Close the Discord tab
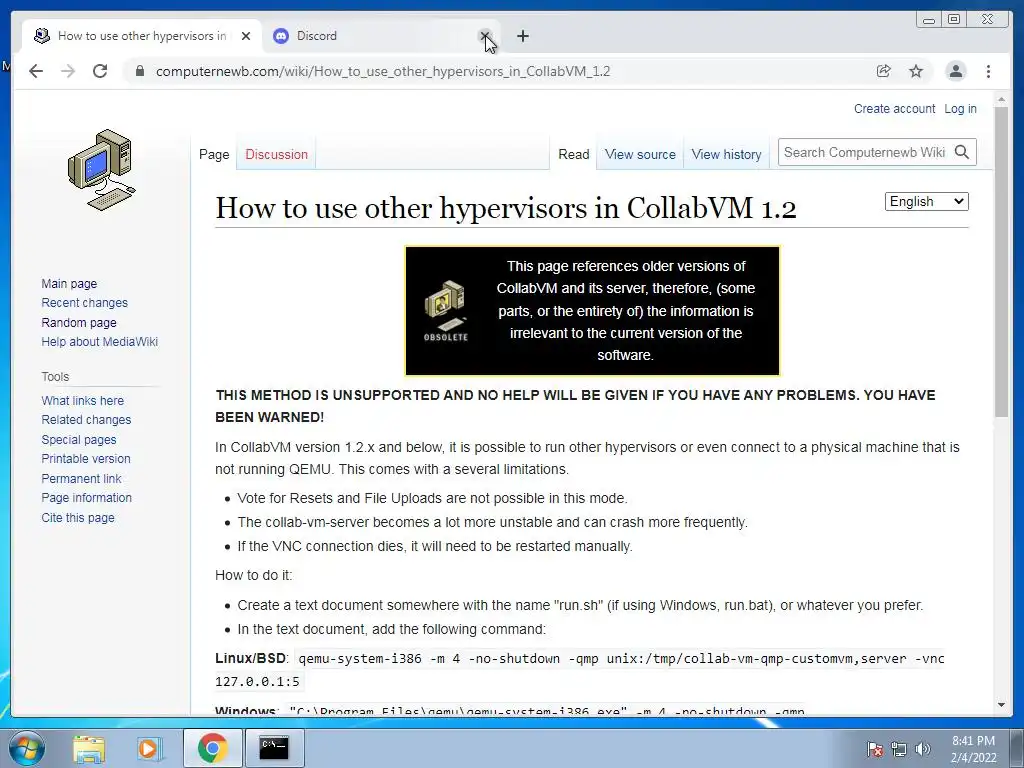 485,36
